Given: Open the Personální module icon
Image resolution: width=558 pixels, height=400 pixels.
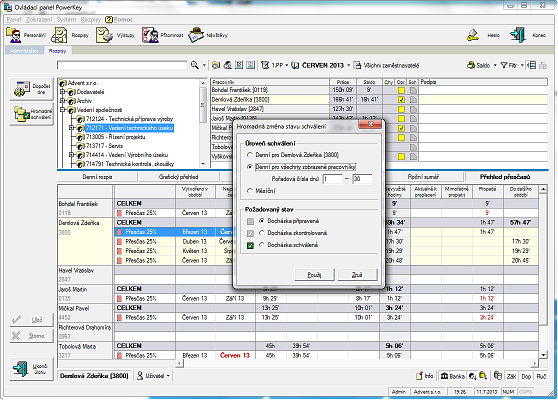Looking at the screenshot, I should click(x=14, y=35).
